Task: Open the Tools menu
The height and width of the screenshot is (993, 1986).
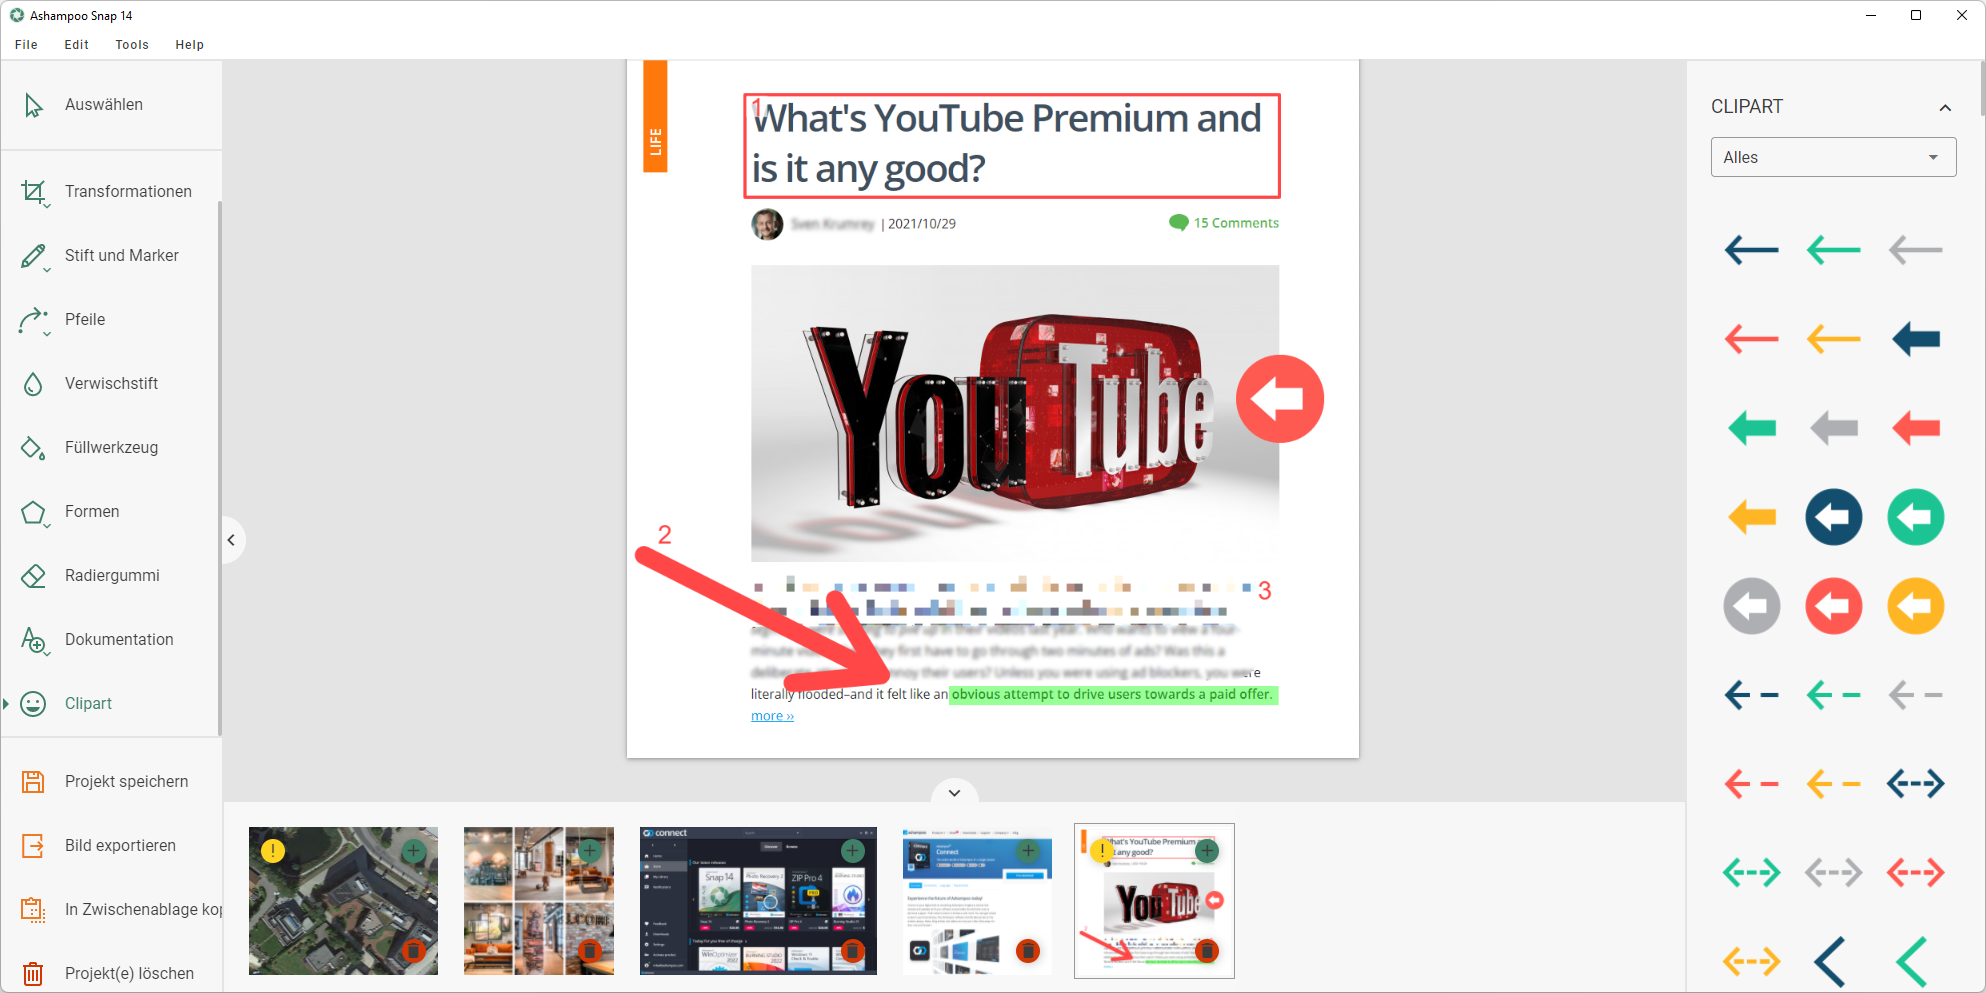Action: click(132, 45)
